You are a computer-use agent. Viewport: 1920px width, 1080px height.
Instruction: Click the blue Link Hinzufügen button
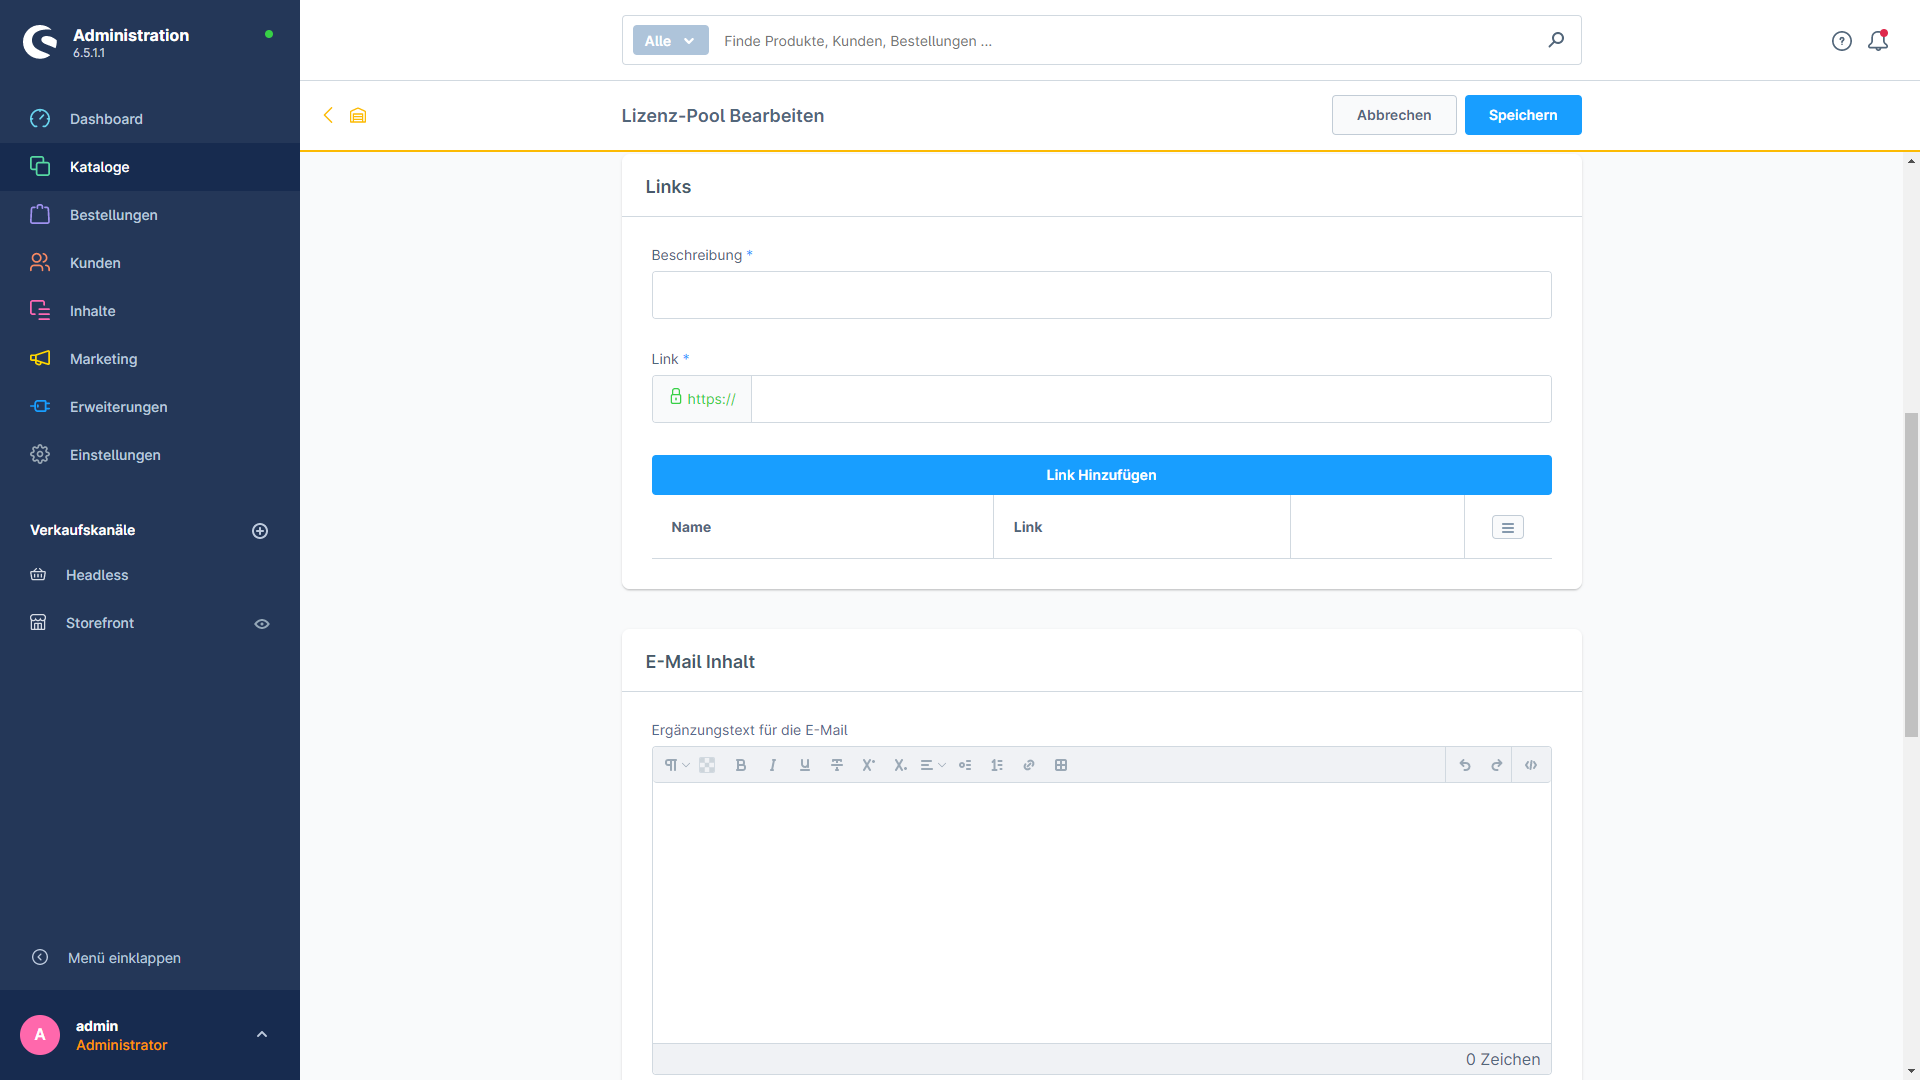point(1101,473)
